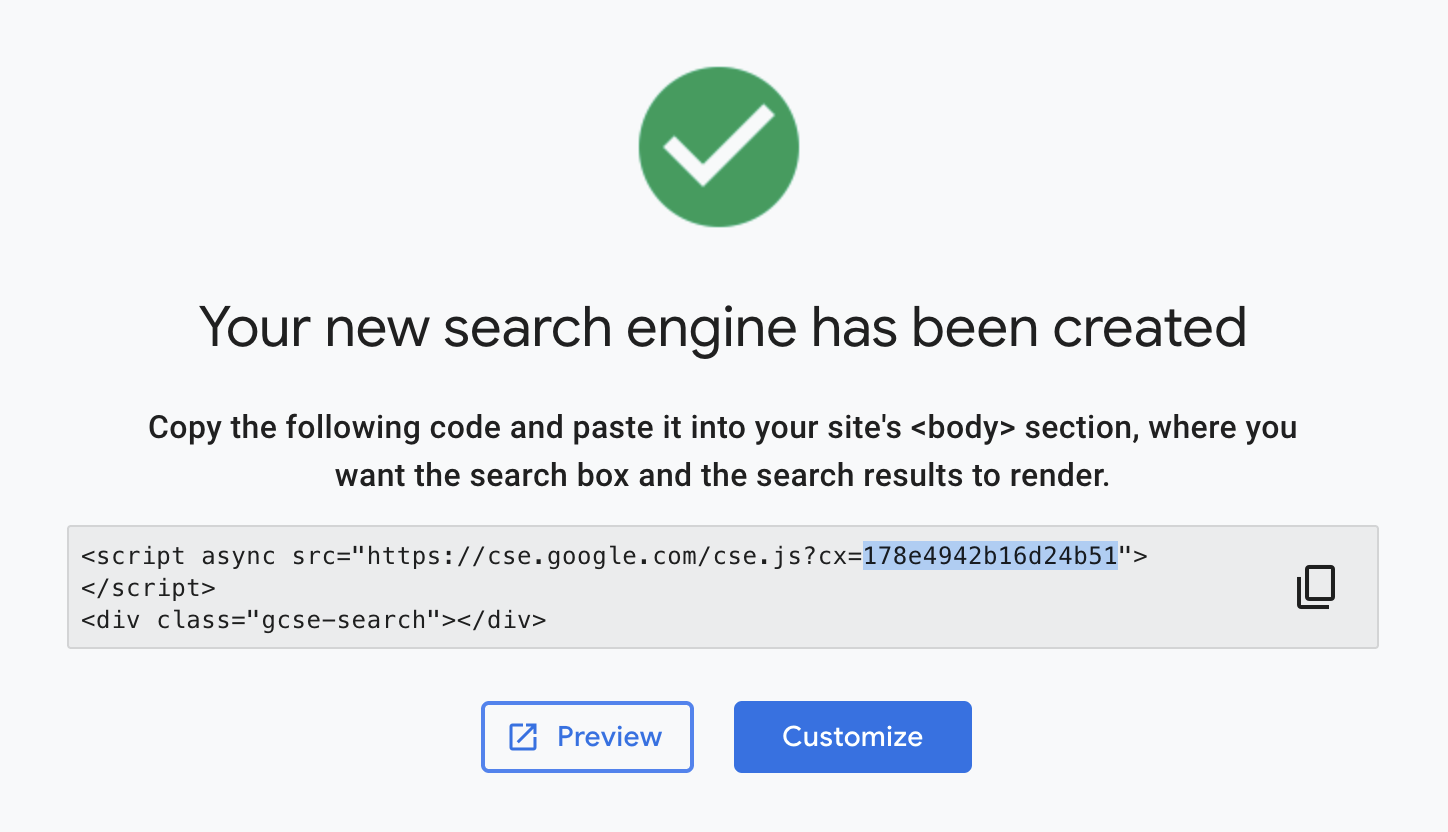Click the "gcse-search" class name
Image resolution: width=1448 pixels, height=832 pixels.
click(352, 619)
